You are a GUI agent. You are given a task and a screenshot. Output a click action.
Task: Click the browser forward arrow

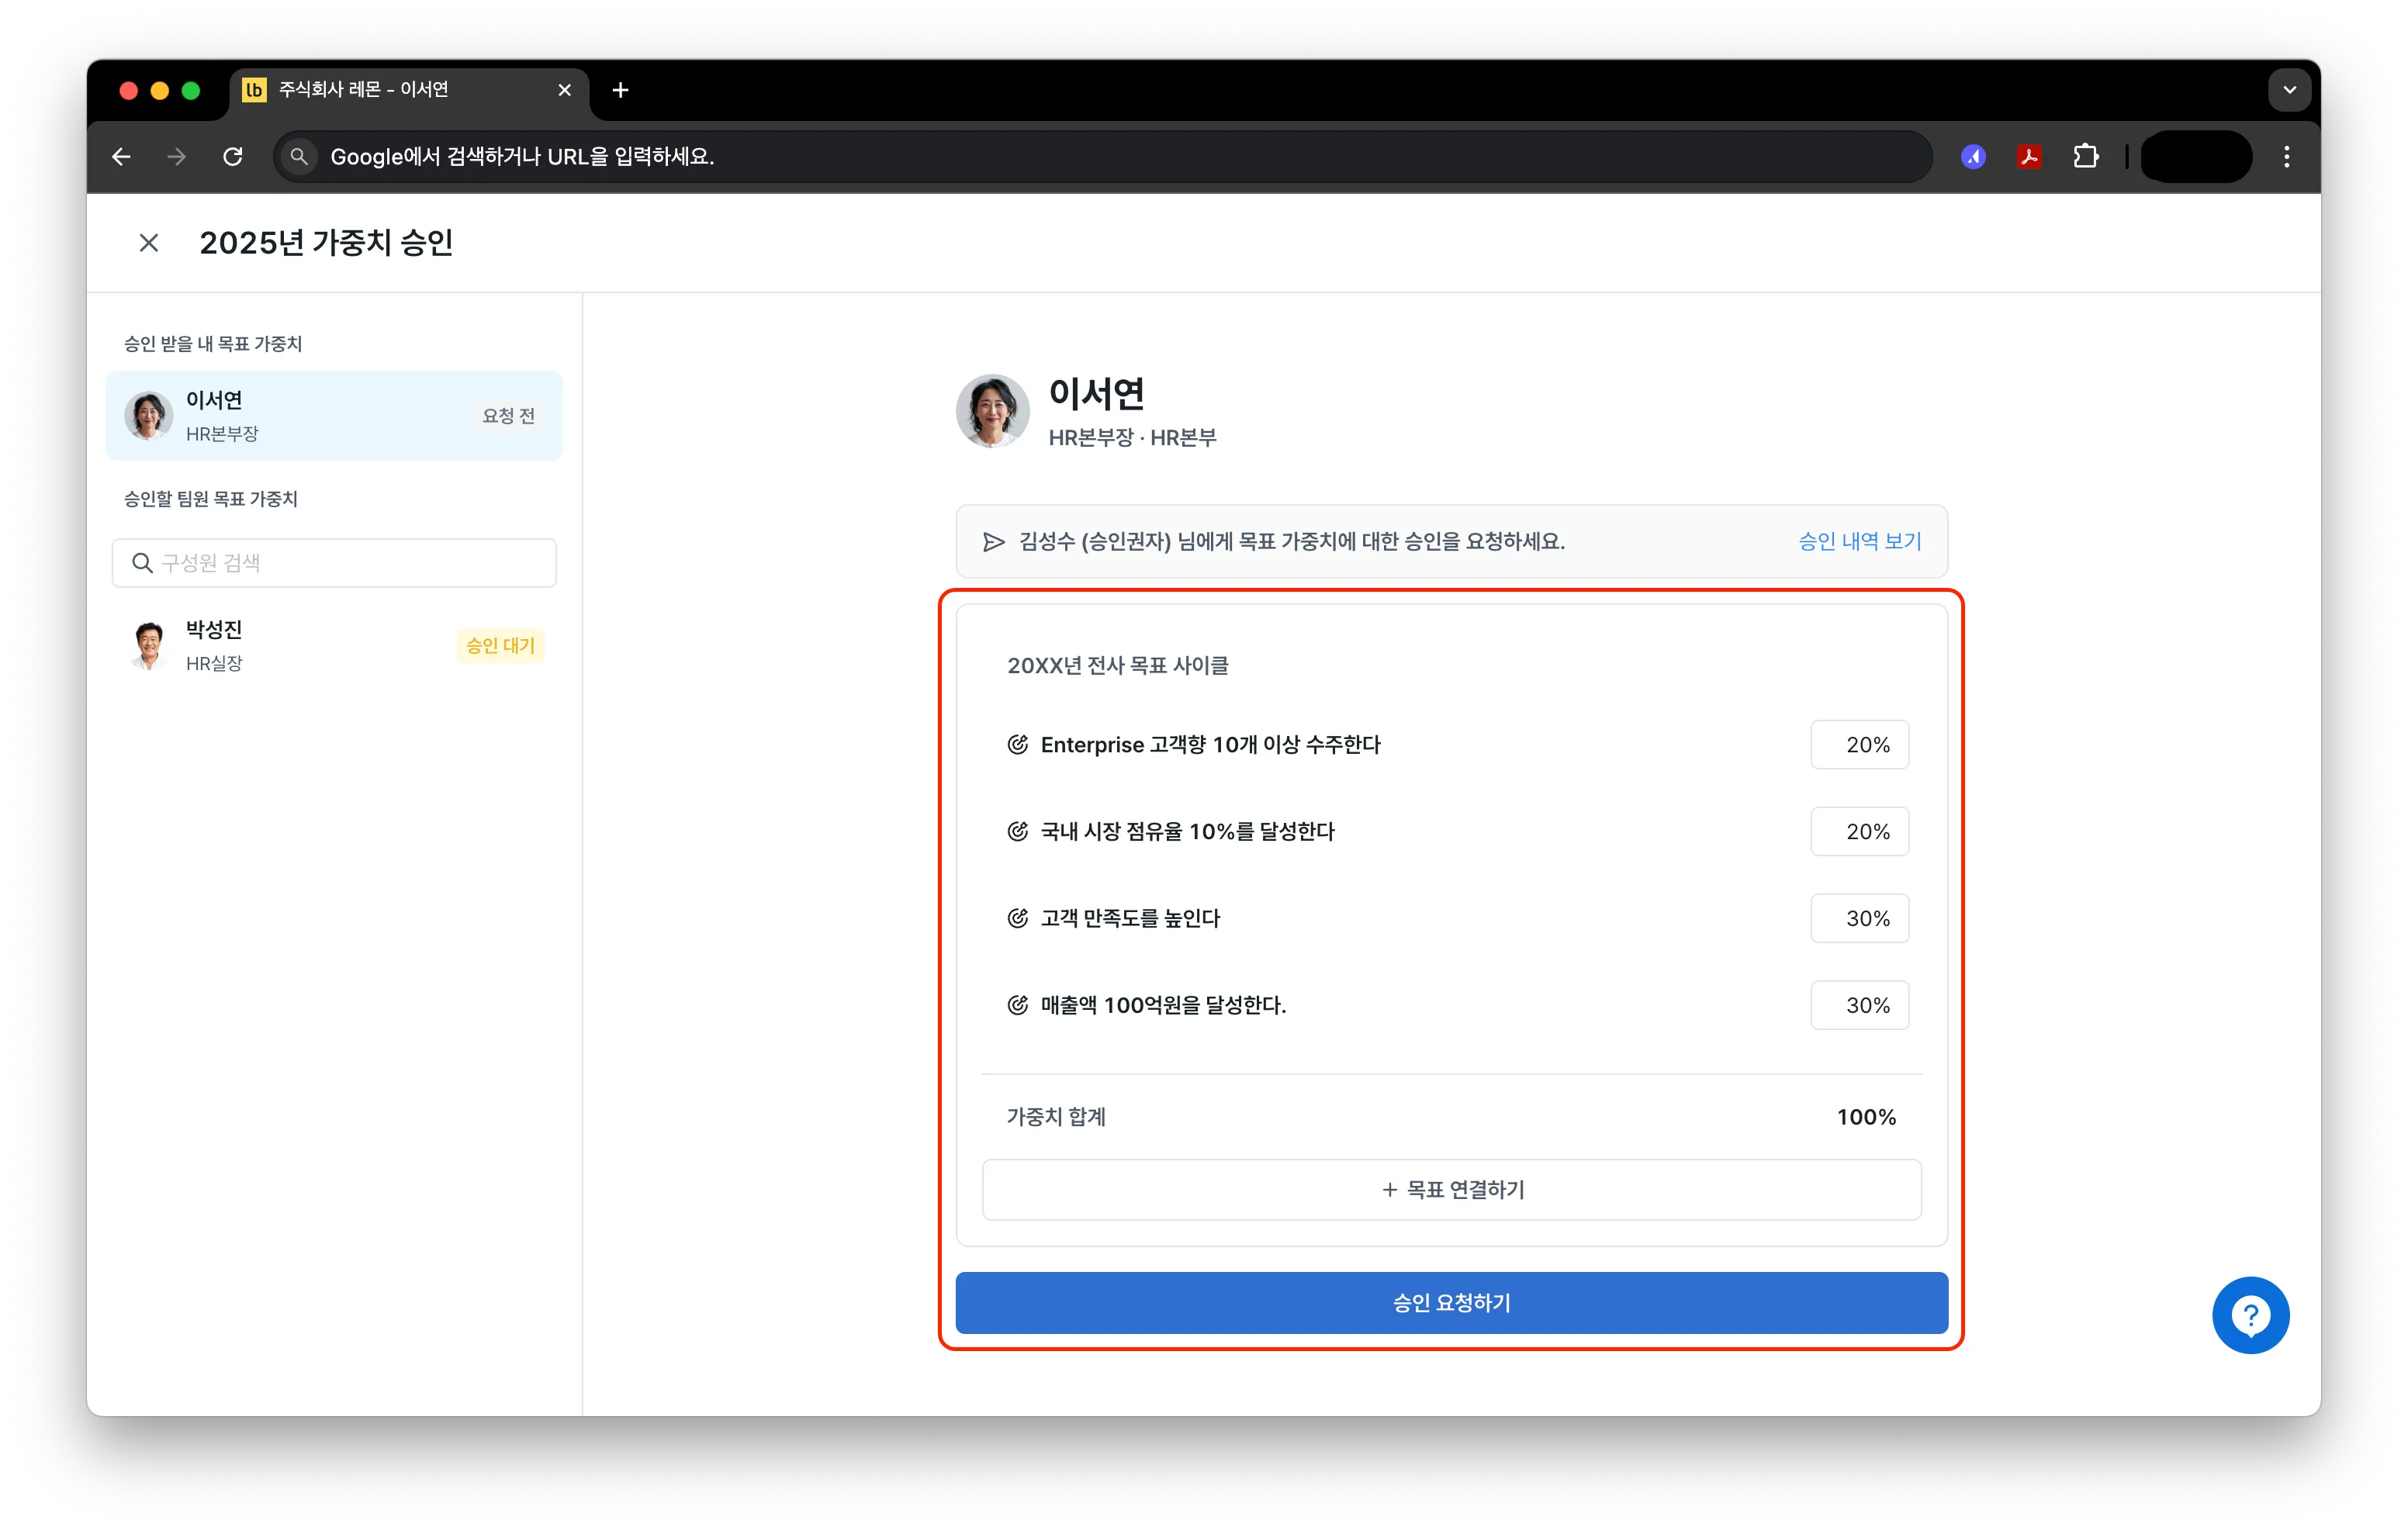click(x=177, y=157)
